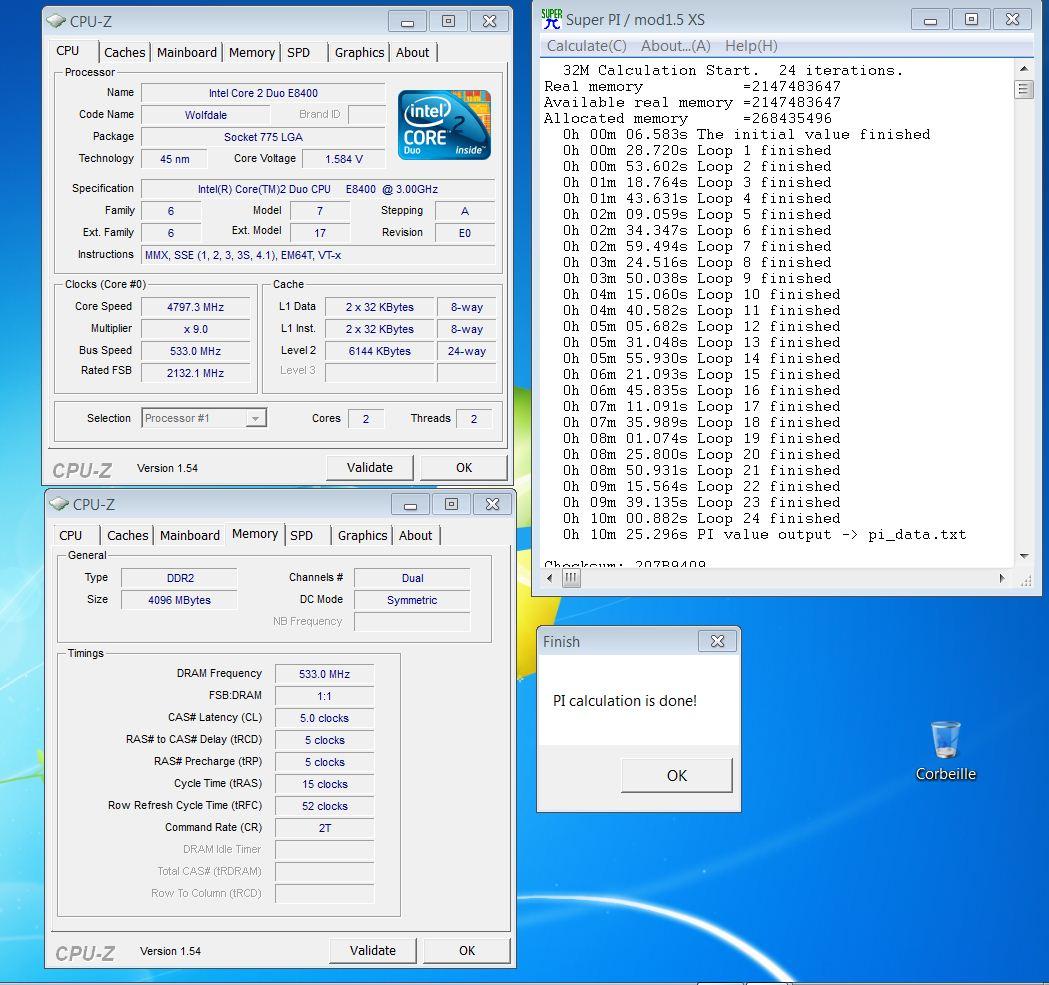Click the Intel Core 2 Duo logo
This screenshot has height=985, width=1049.
click(444, 125)
